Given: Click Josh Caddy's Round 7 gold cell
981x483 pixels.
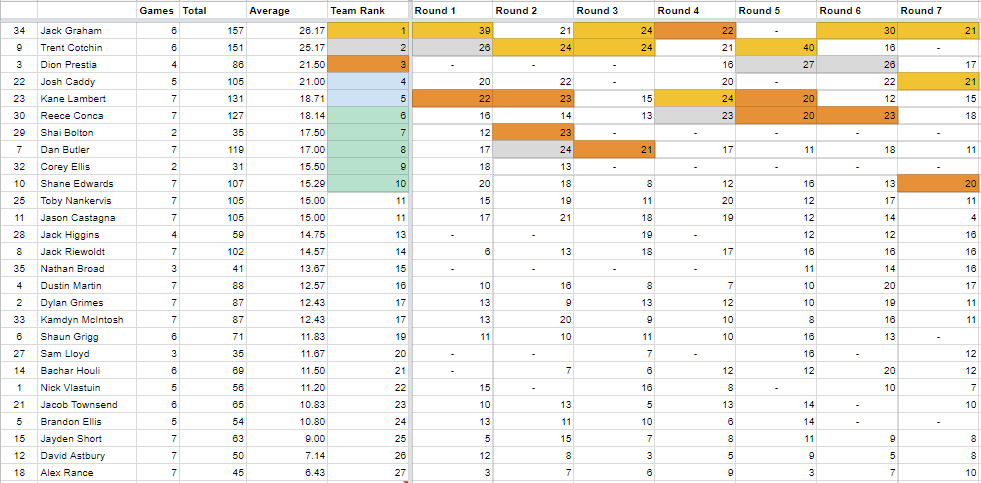Looking at the screenshot, I should click(x=938, y=82).
